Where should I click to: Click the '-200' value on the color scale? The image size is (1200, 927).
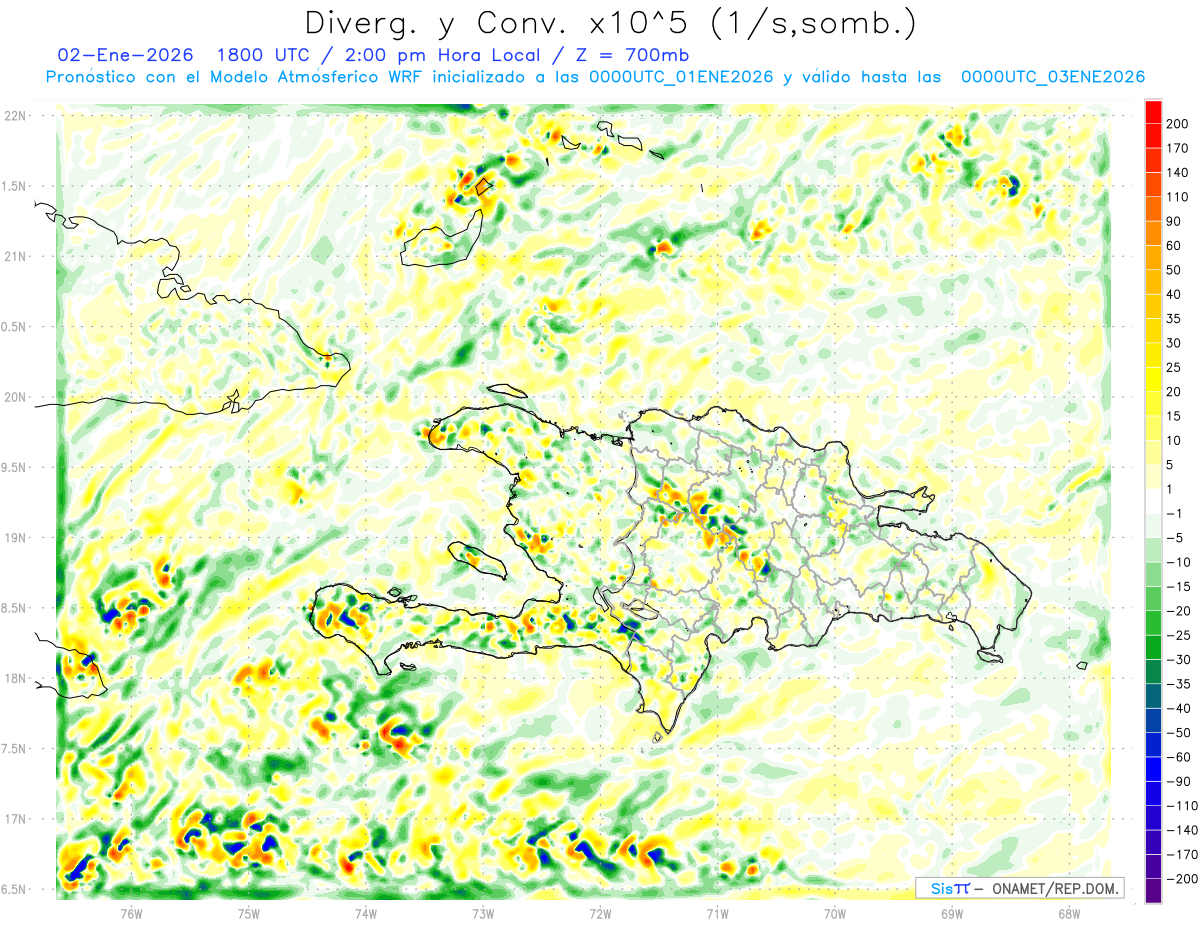coord(1182,878)
